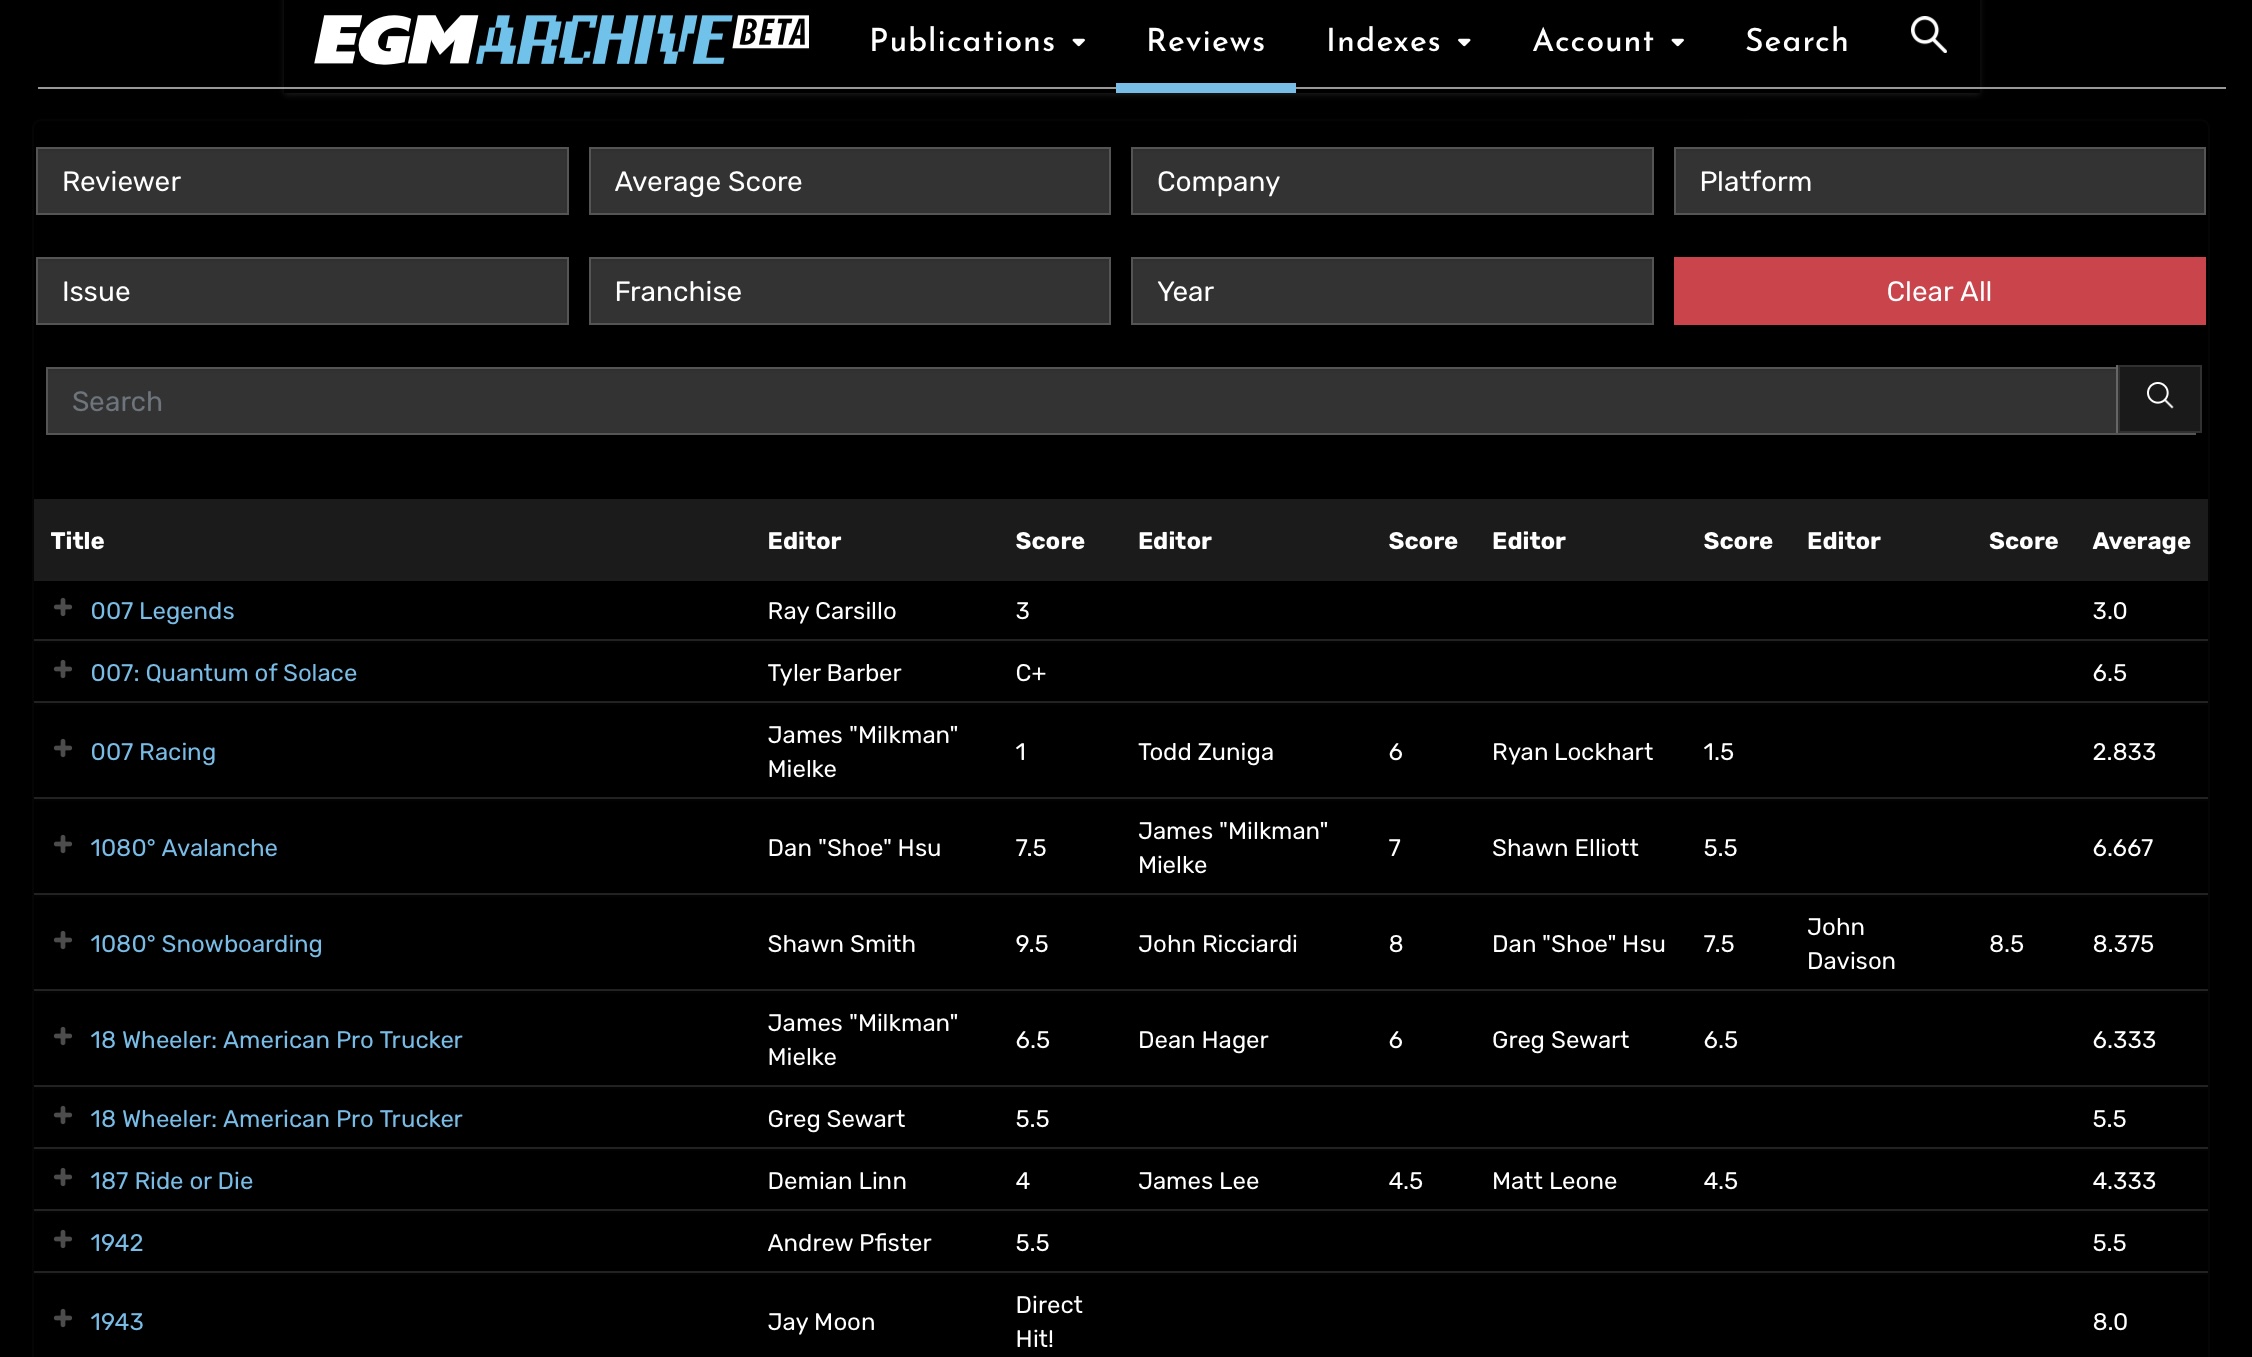This screenshot has width=2252, height=1357.
Task: Open the 18 Wheeler link reviewed by Greg Sewart alone
Action: (276, 1119)
